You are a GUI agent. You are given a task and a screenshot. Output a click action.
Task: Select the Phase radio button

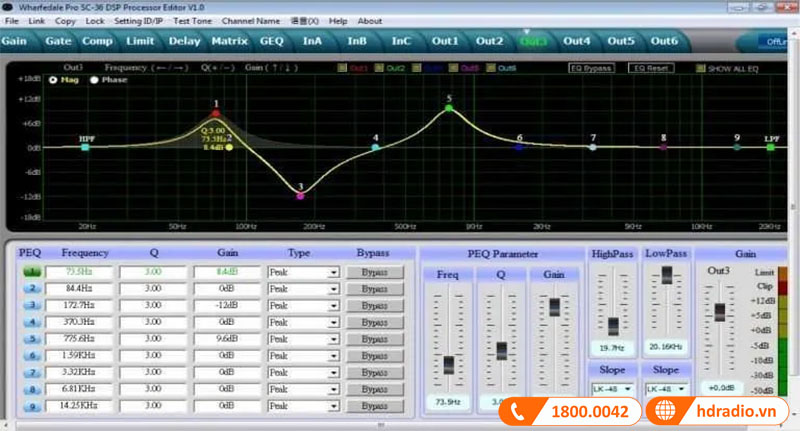(x=95, y=80)
